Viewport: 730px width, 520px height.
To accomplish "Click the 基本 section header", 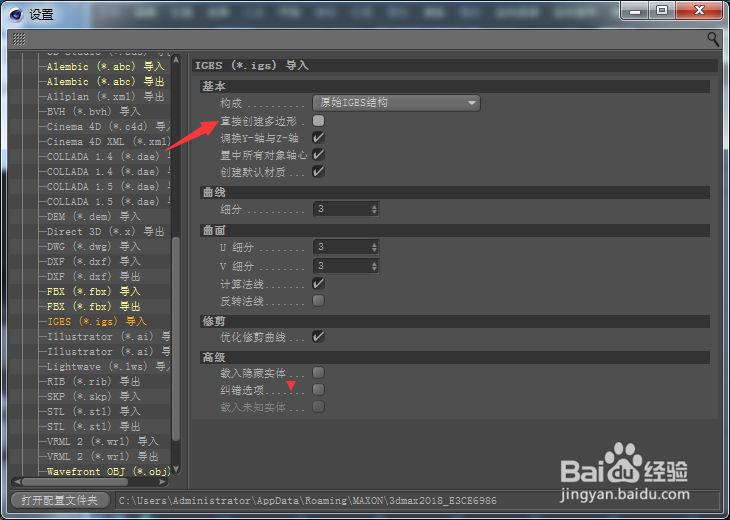I will pos(455,86).
